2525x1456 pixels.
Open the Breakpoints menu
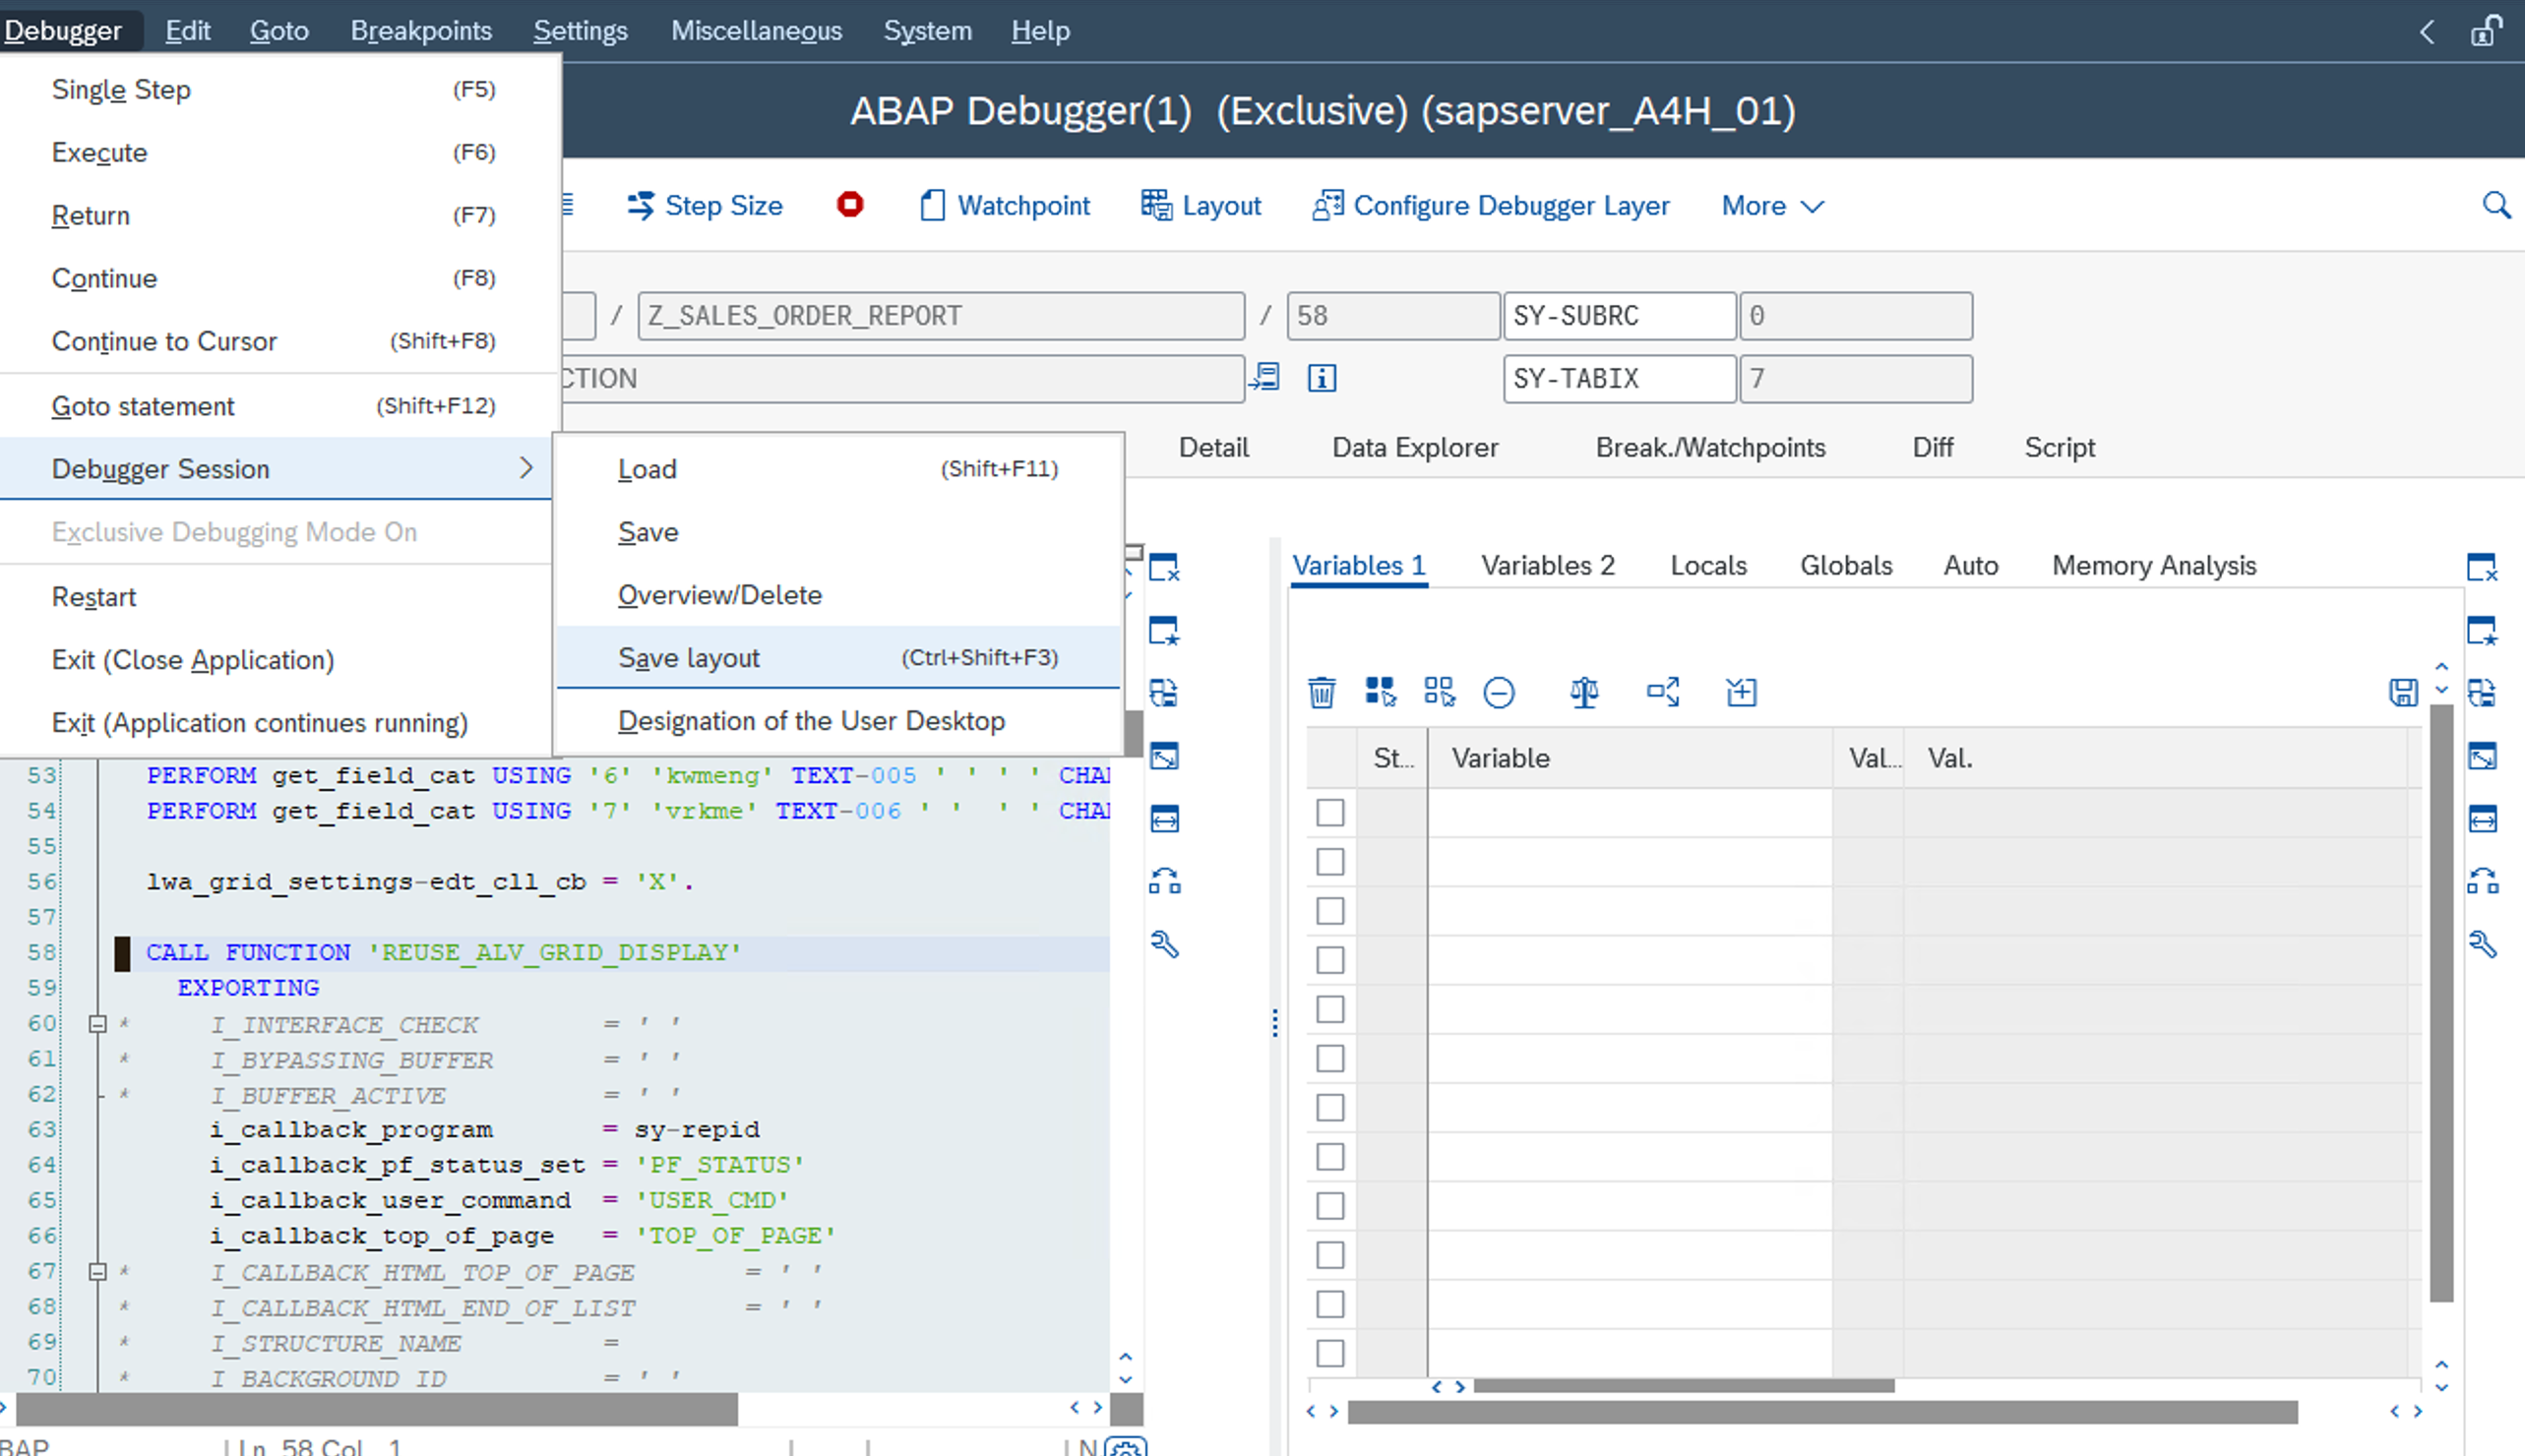[421, 31]
